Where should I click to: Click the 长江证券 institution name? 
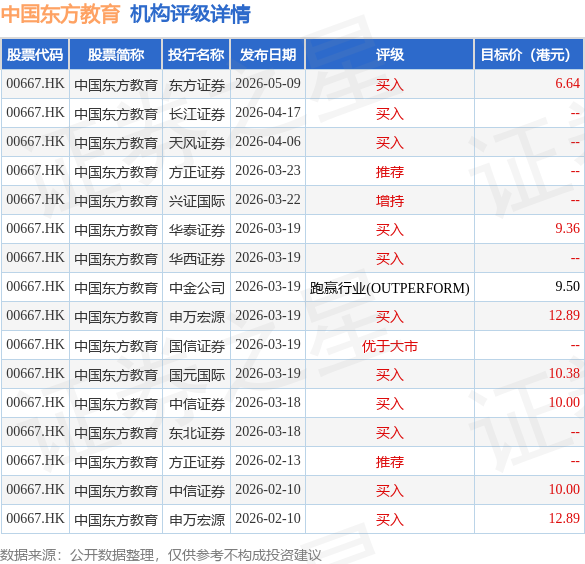(197, 114)
